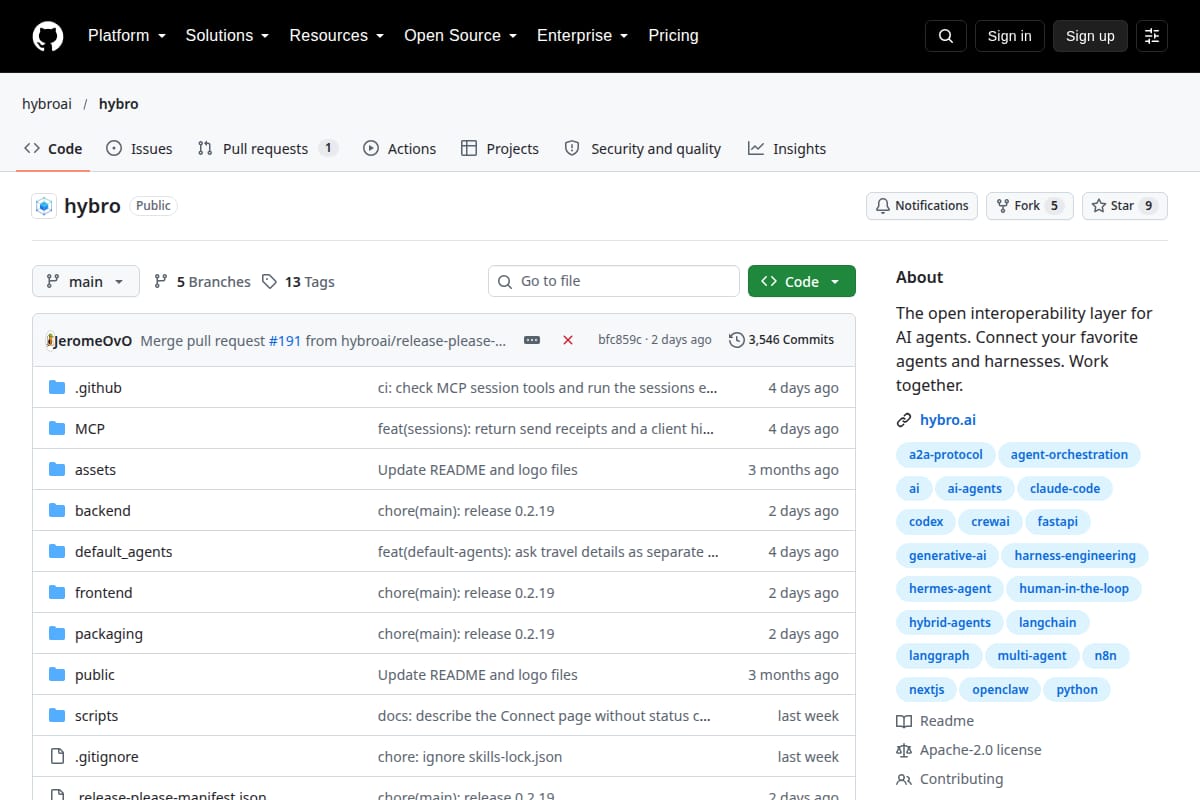This screenshot has width=1200, height=800.
Task: Open the main branch dropdown
Action: tap(86, 282)
